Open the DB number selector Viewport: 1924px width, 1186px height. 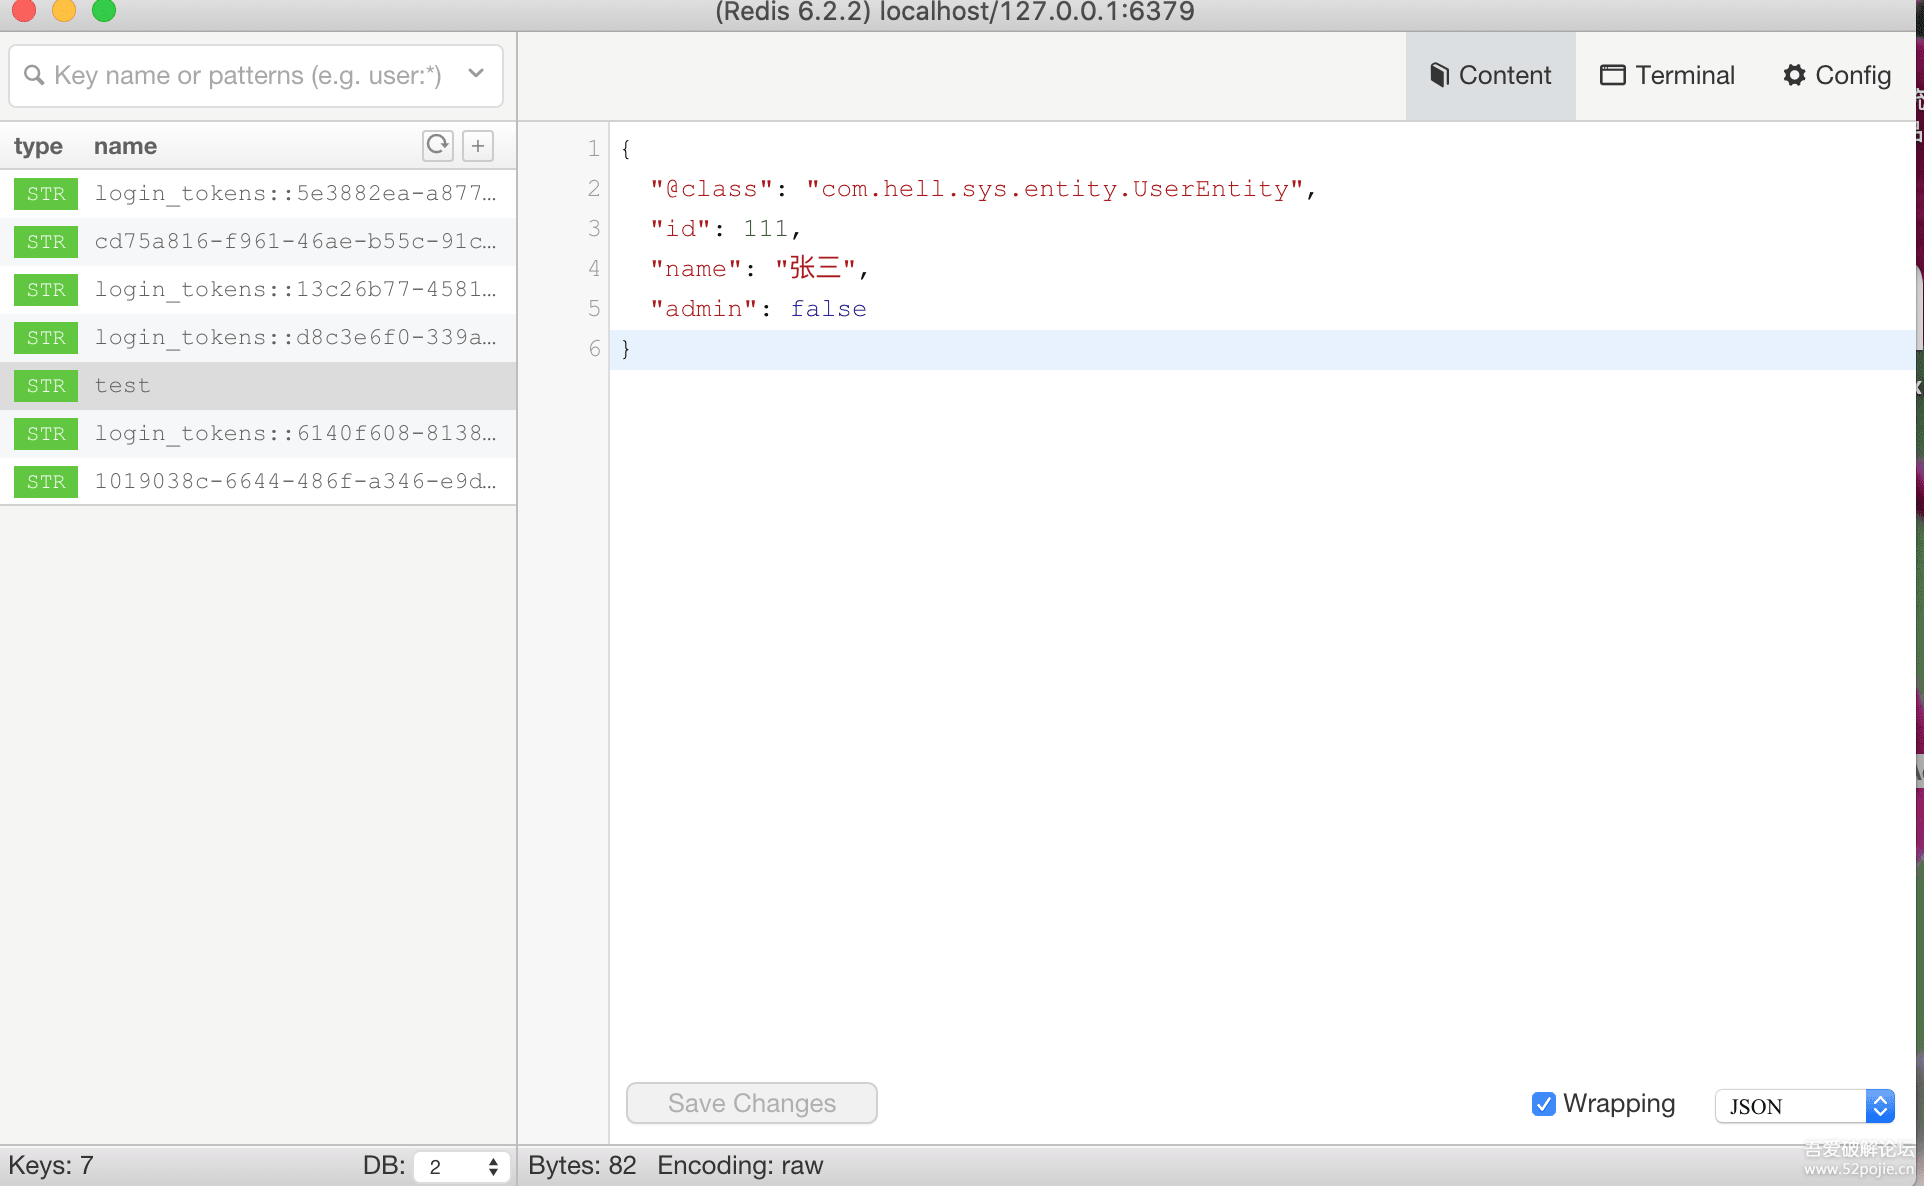tap(461, 1167)
